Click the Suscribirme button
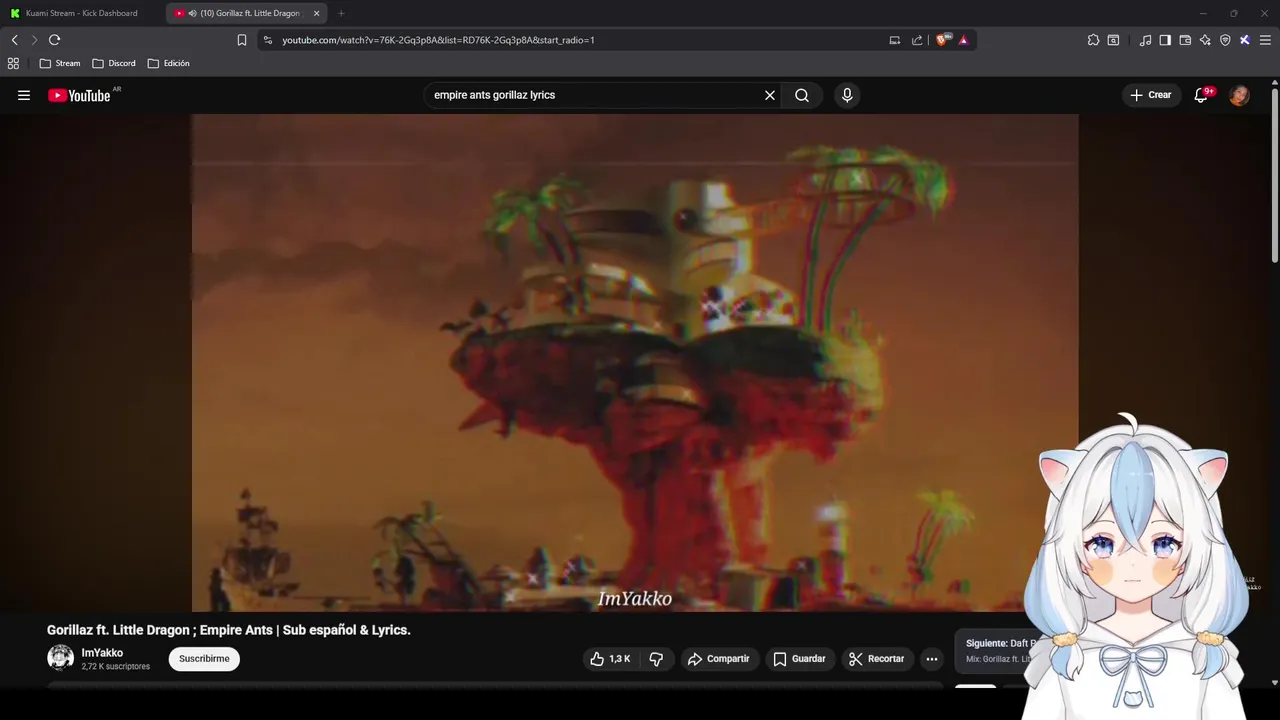Image resolution: width=1280 pixels, height=720 pixels. pos(204,659)
